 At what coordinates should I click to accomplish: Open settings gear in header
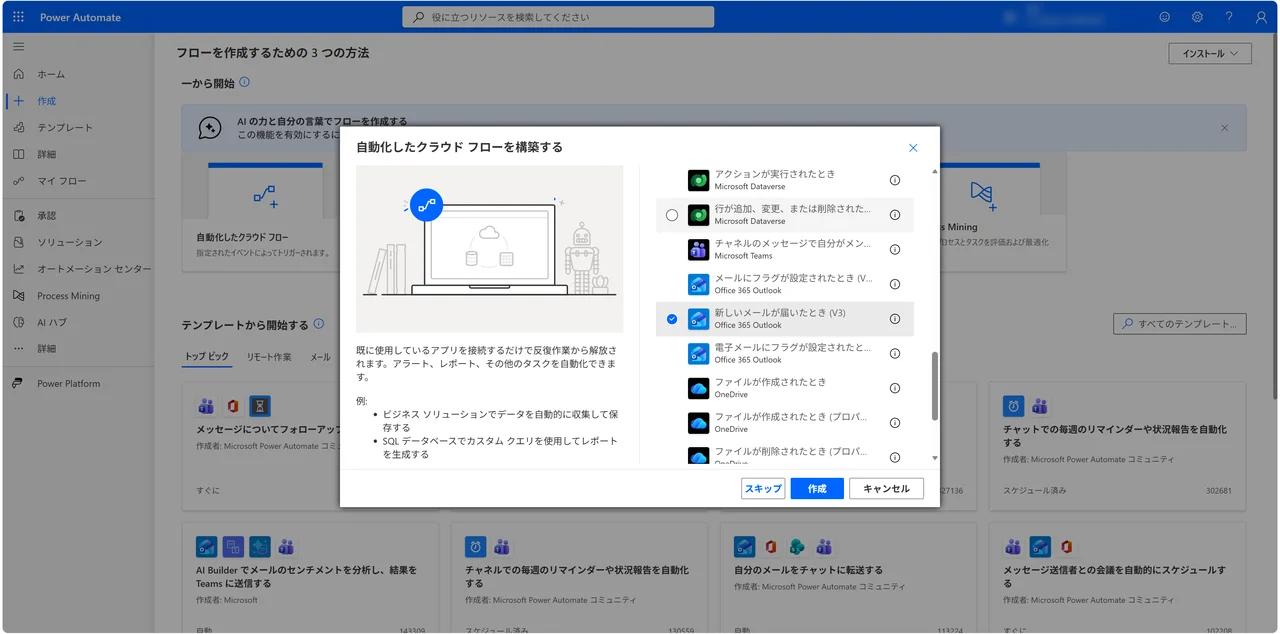1197,17
